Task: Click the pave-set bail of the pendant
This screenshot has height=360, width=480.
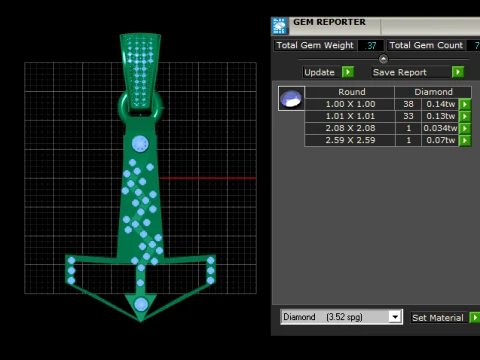Action: 140,71
